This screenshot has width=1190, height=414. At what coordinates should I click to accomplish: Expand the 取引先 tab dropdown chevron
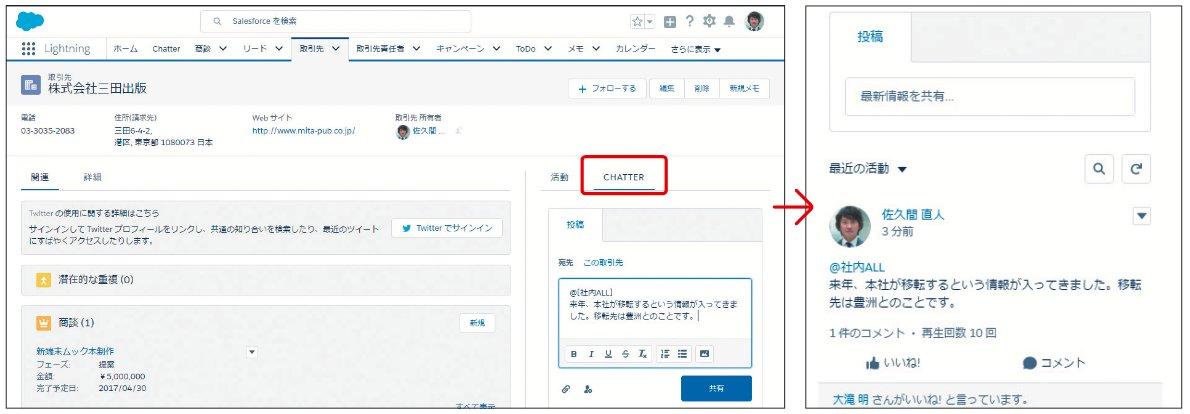tap(335, 49)
